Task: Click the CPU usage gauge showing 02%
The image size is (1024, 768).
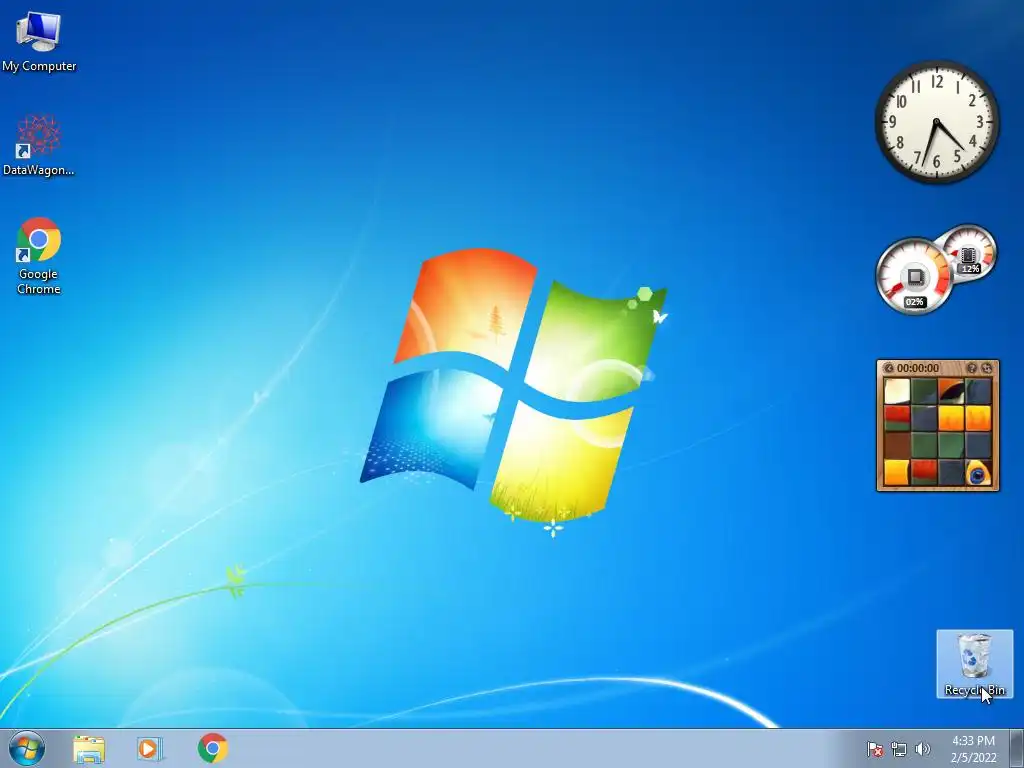Action: [914, 276]
